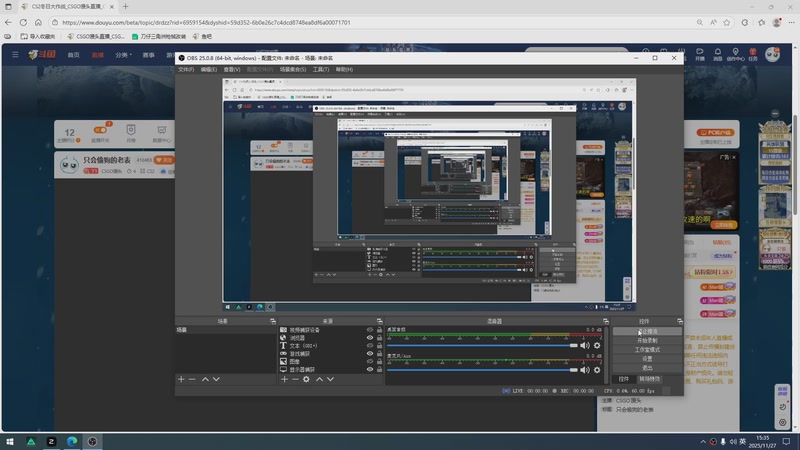Open 导入收藏夹 bookmark
800x450 pixels.
[38, 36]
